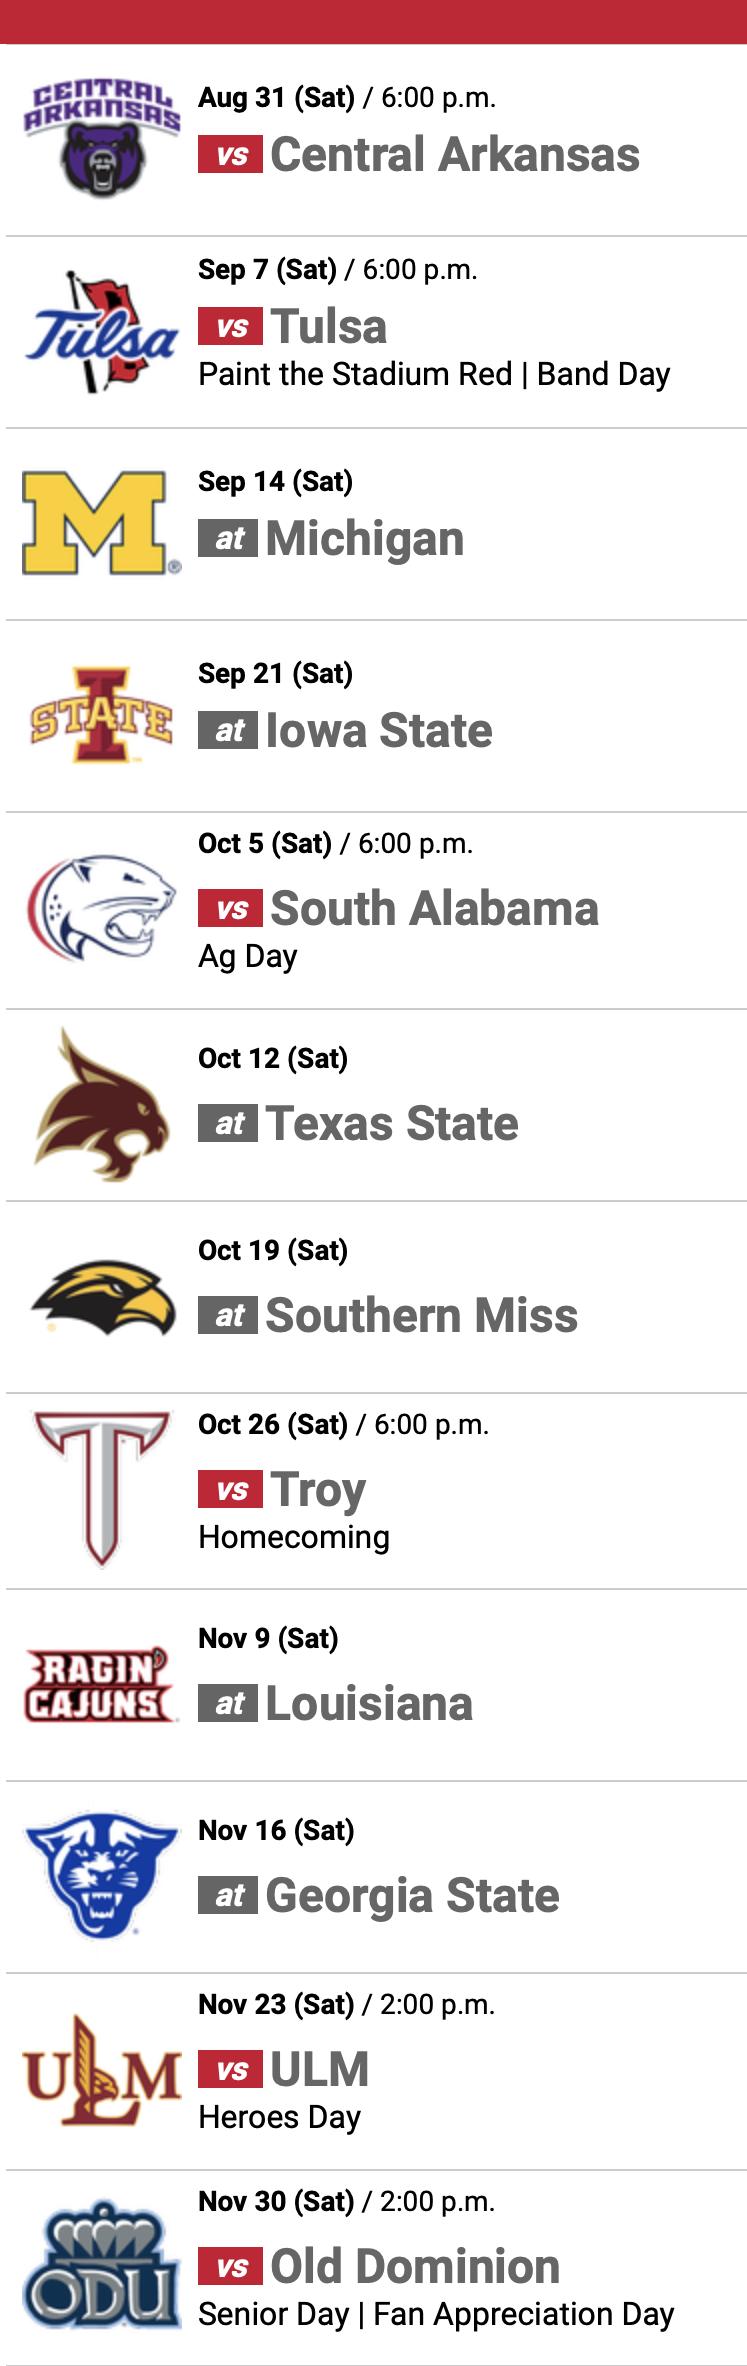The height and width of the screenshot is (2366, 747).
Task: Click the Michigan opponent name
Action: (x=364, y=539)
